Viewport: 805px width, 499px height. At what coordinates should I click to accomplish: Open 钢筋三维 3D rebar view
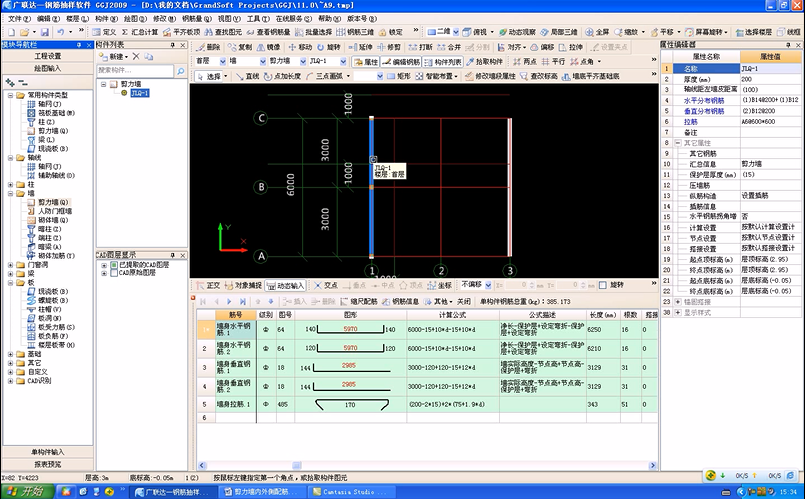(x=355, y=32)
